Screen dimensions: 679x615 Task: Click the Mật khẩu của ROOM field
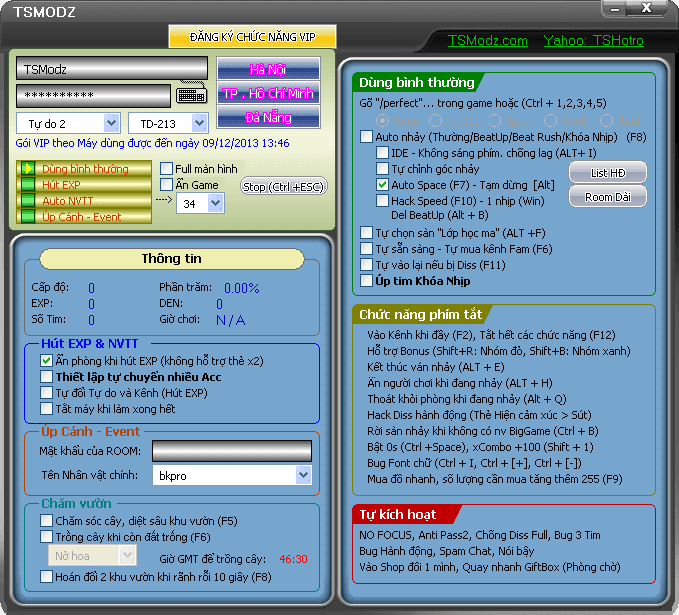tap(231, 452)
